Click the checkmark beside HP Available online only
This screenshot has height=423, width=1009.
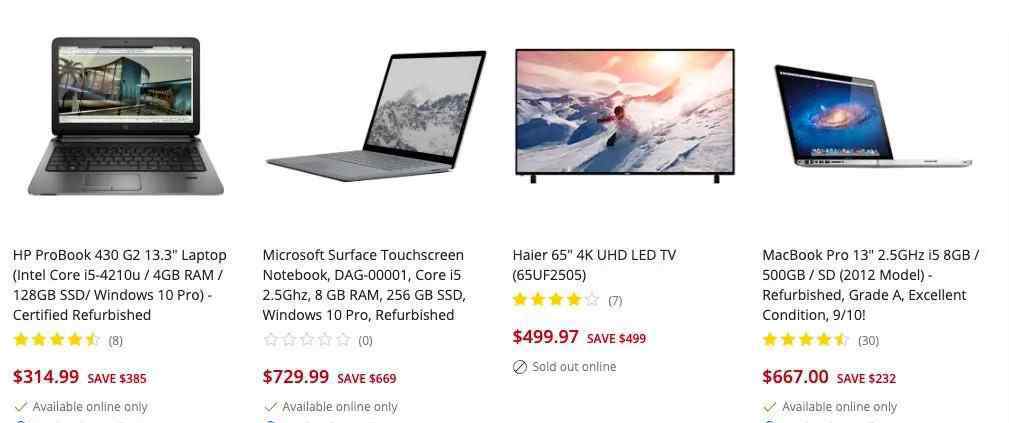(x=20, y=407)
